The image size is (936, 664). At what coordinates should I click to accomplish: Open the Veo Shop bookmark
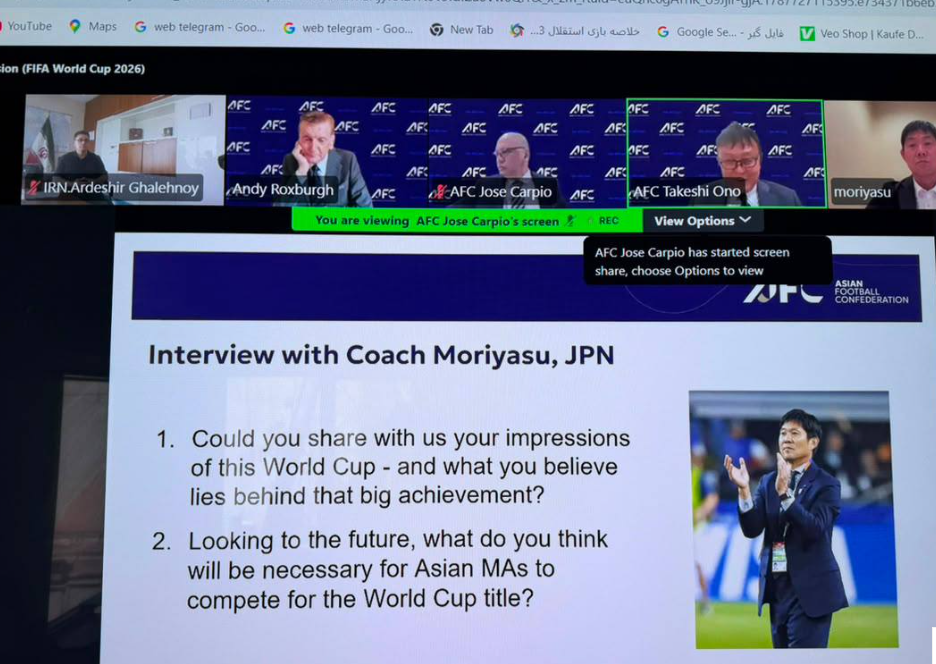[862, 34]
